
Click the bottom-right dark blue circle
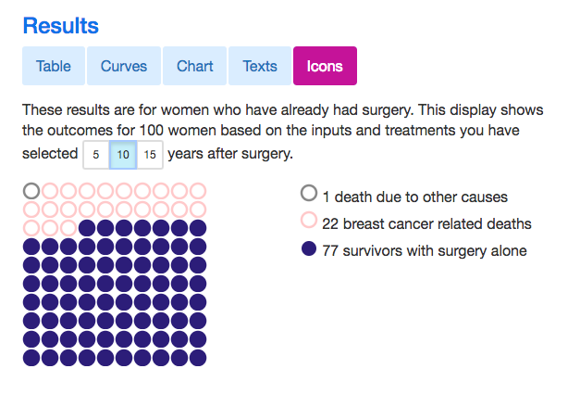click(198, 358)
